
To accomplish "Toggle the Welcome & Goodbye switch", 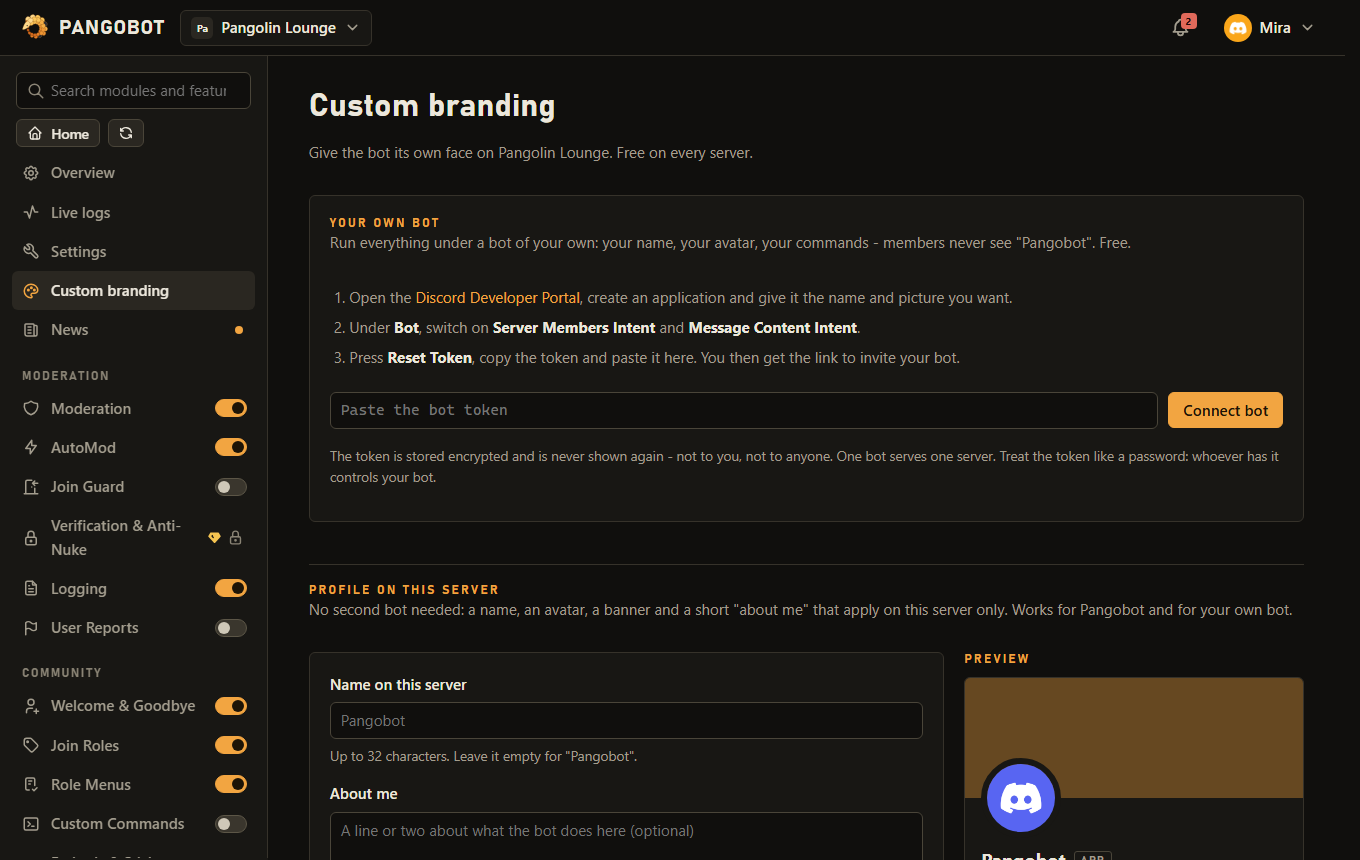I will 231,706.
